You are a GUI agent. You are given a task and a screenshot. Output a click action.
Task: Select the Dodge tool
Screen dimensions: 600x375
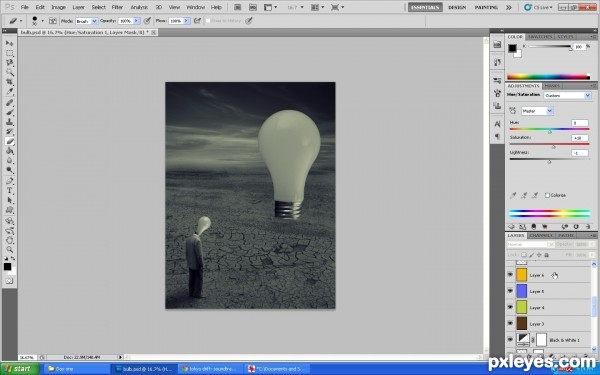(x=10, y=170)
